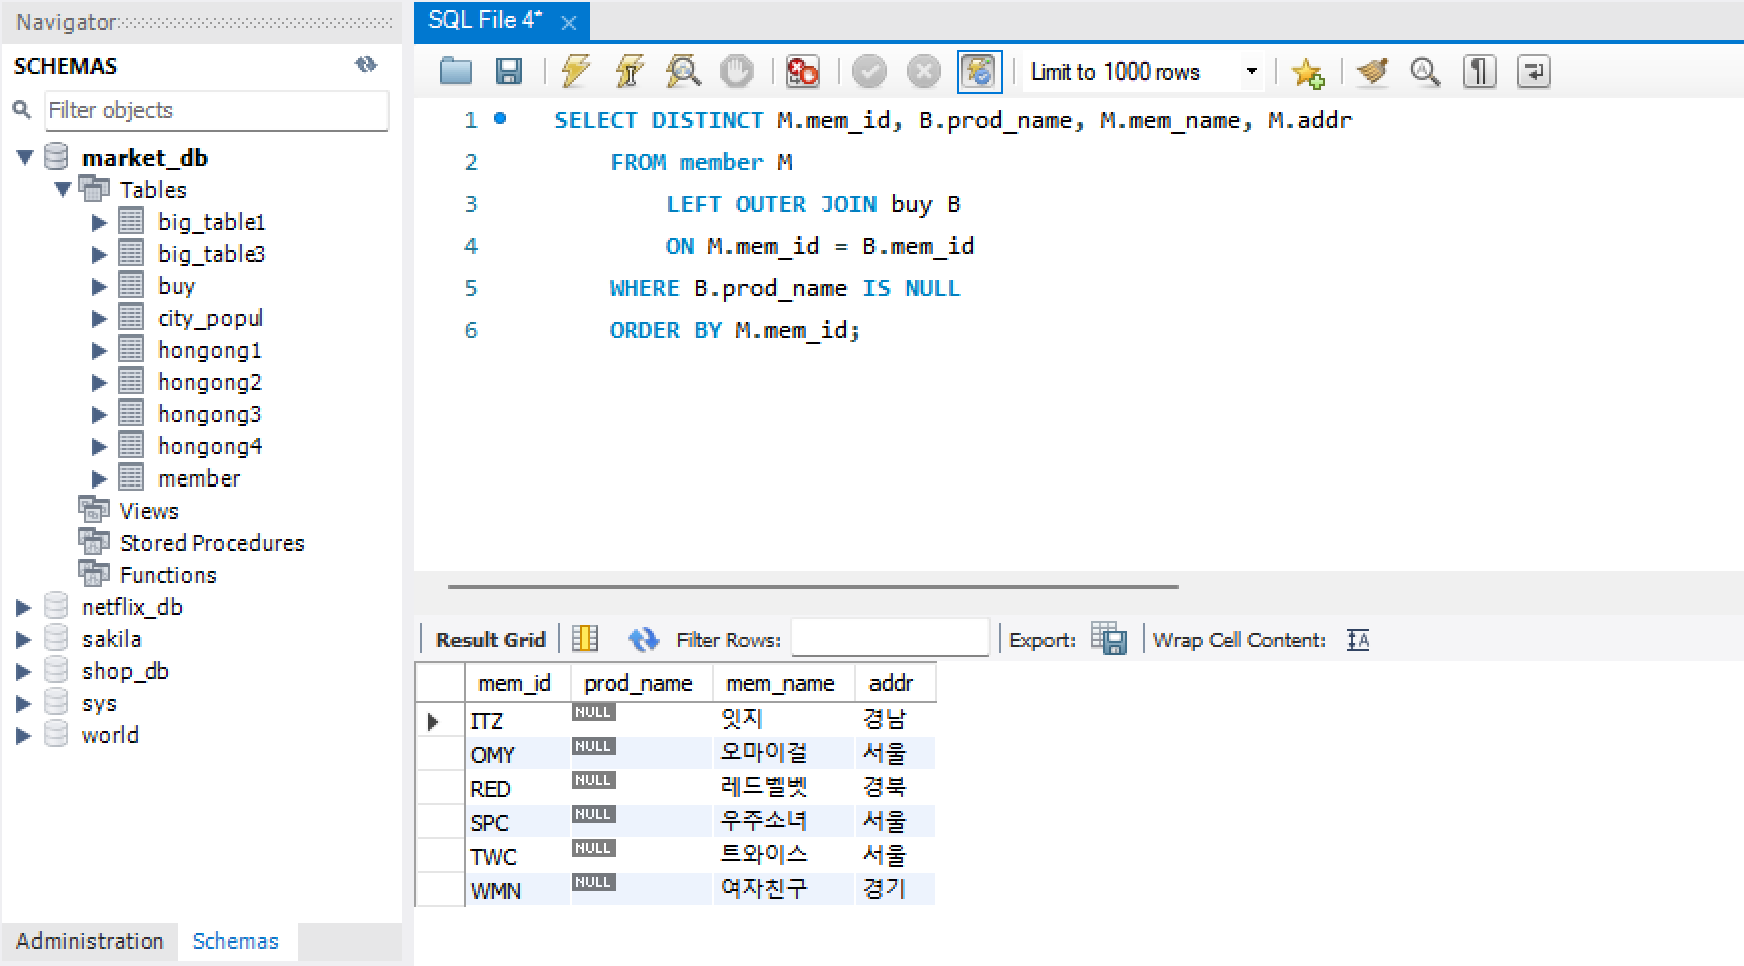Select the TWC cell in results
Image resolution: width=1744 pixels, height=966 pixels.
coord(517,856)
